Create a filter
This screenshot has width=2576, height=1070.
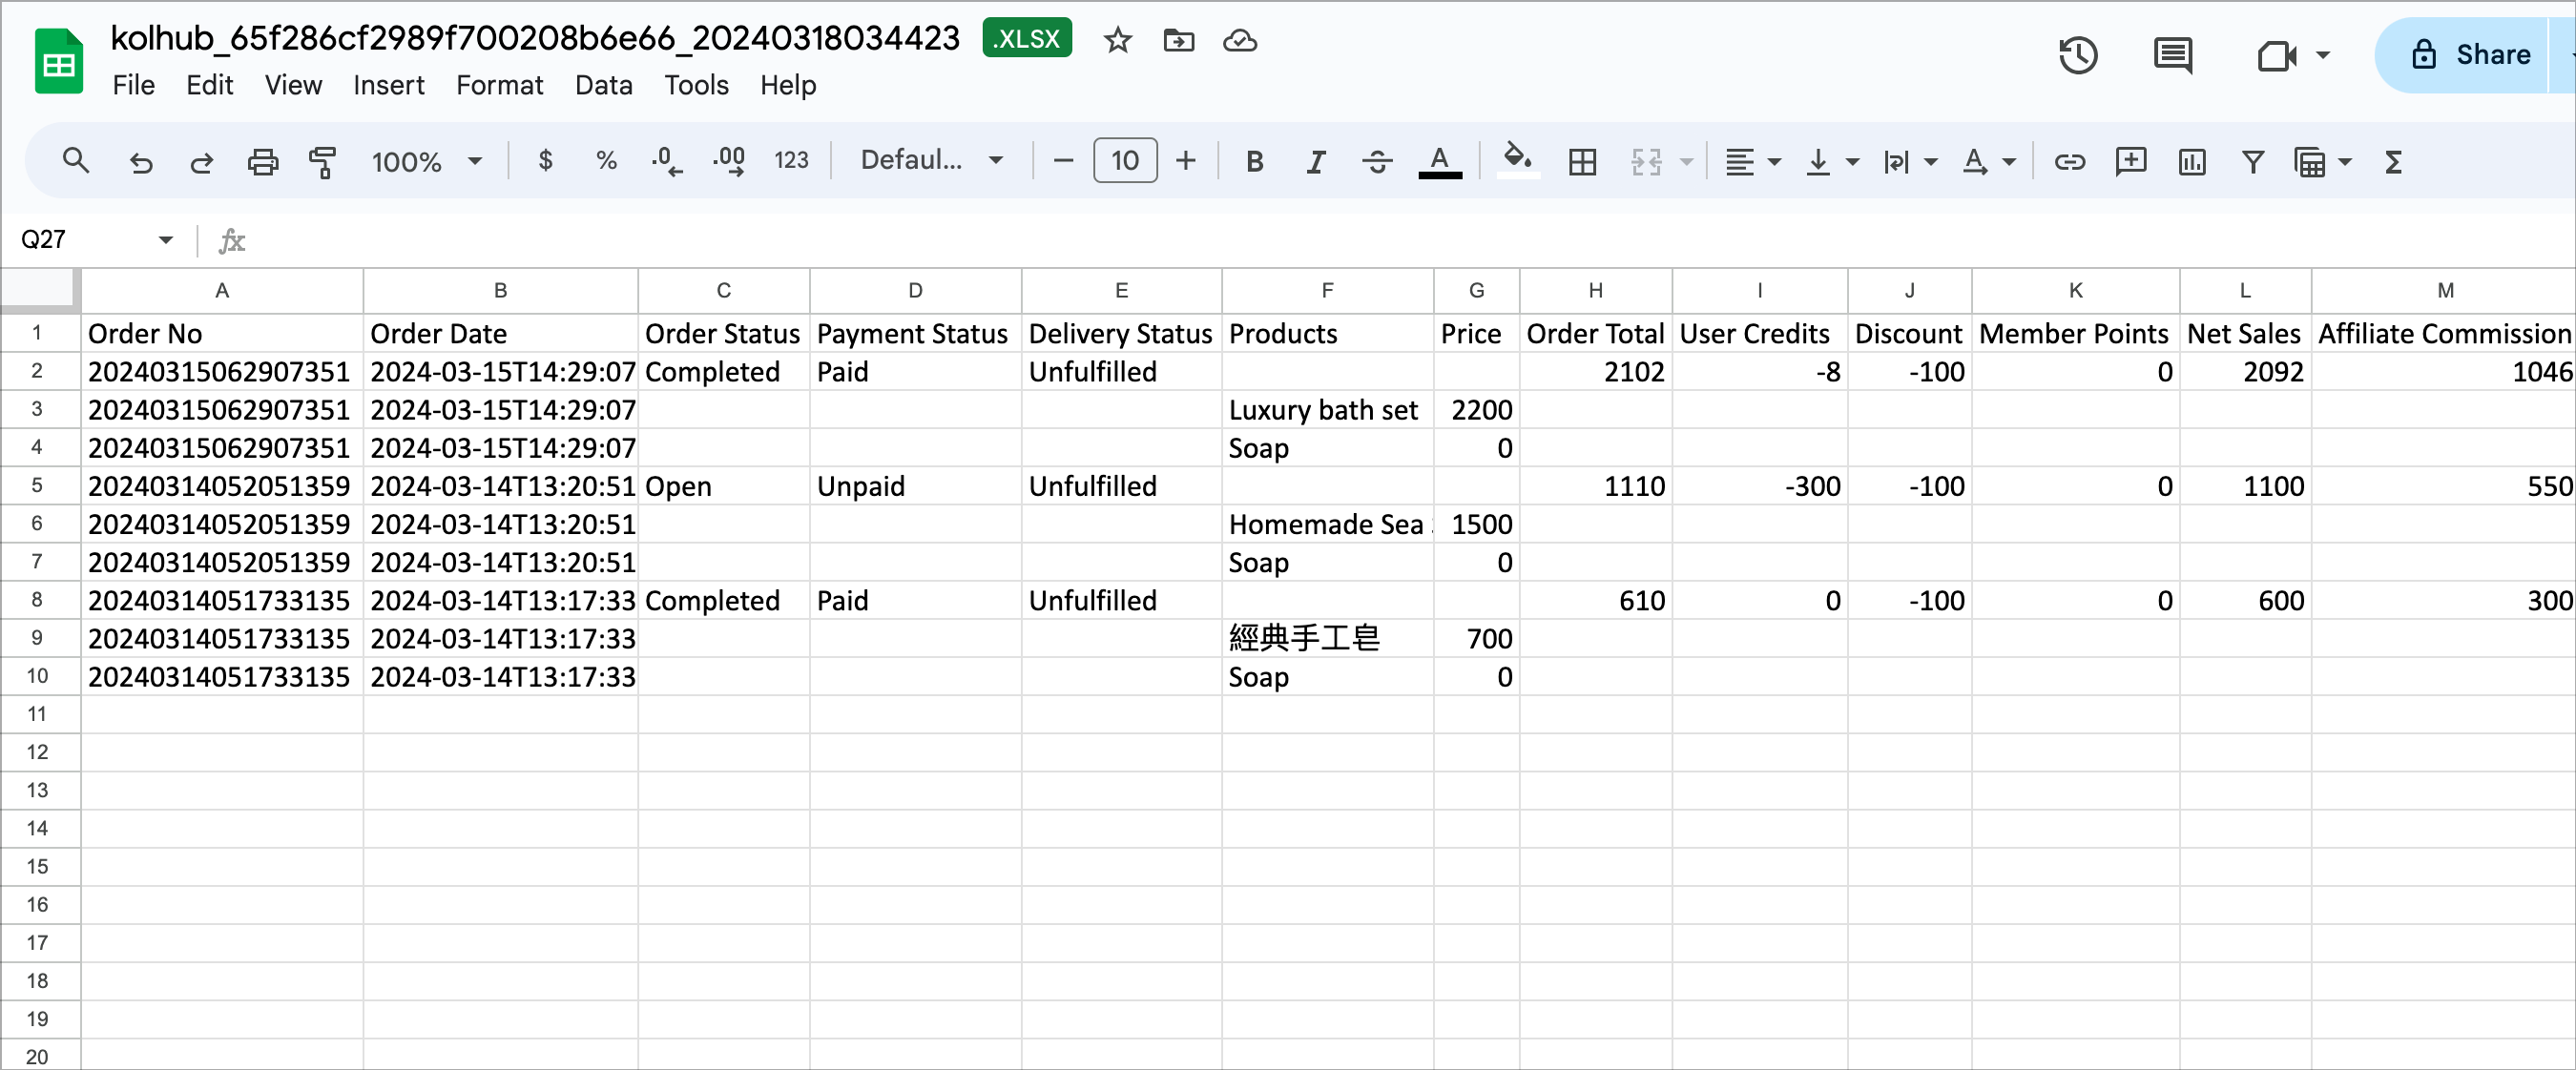pyautogui.click(x=2253, y=161)
